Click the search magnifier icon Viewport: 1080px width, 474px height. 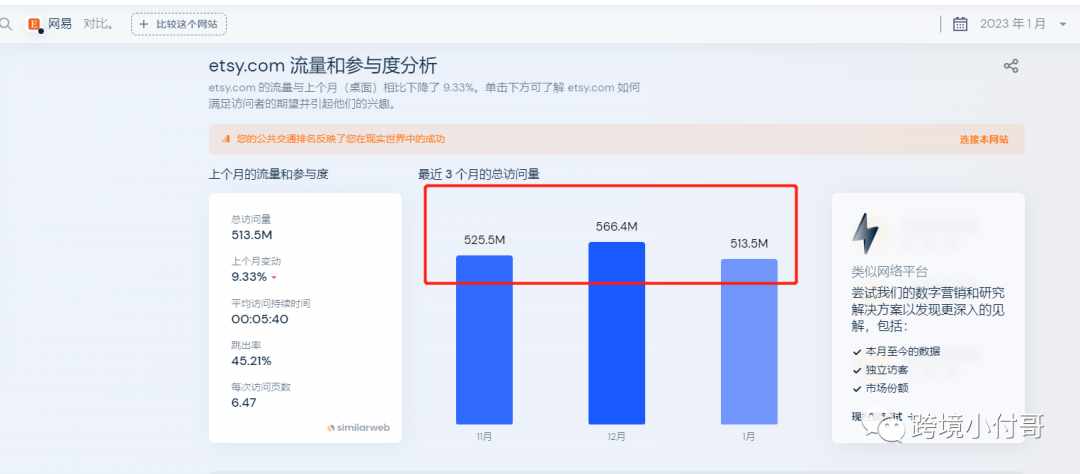click(x=6, y=24)
